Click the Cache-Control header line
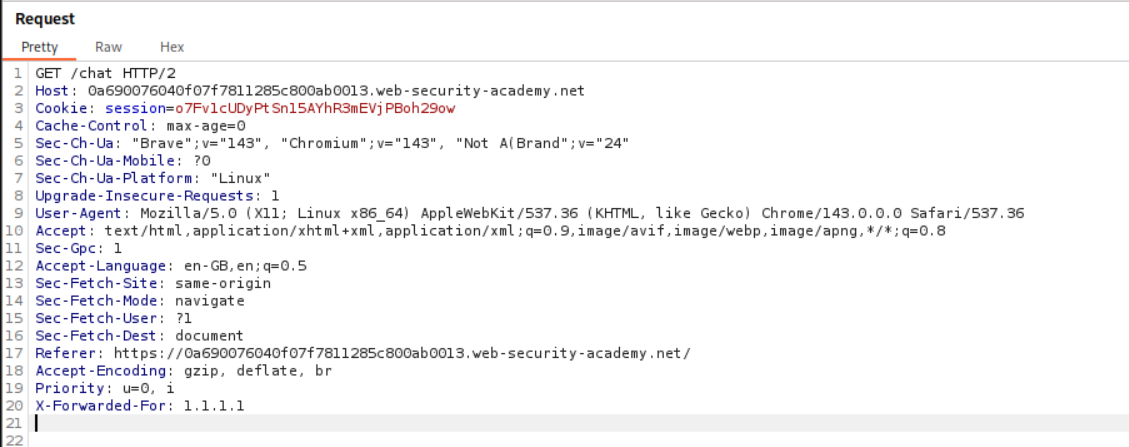The image size is (1129, 447). 140,126
